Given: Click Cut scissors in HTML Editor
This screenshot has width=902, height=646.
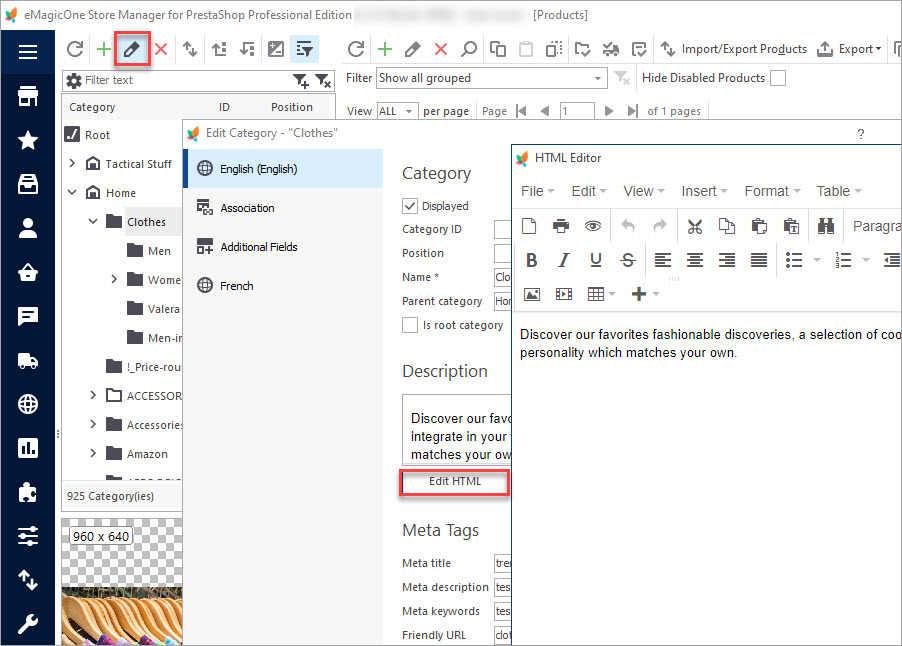Looking at the screenshot, I should click(x=695, y=226).
